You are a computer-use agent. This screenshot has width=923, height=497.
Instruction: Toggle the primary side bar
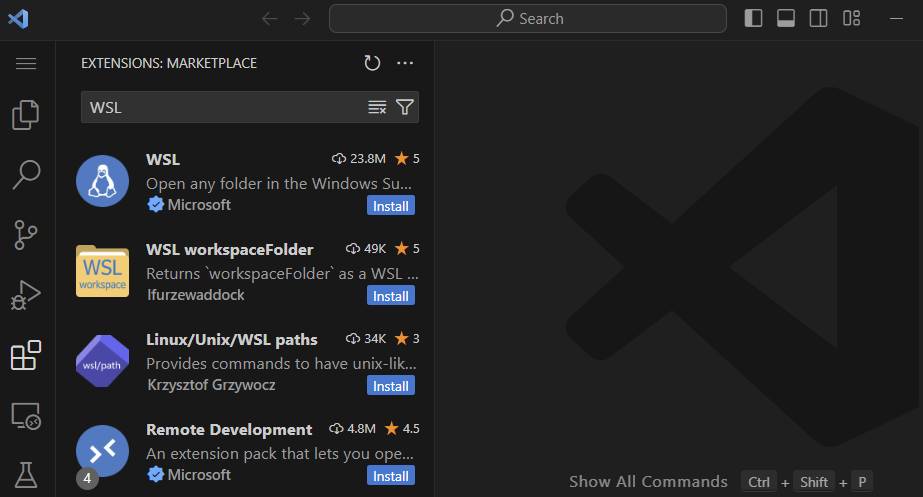click(753, 19)
